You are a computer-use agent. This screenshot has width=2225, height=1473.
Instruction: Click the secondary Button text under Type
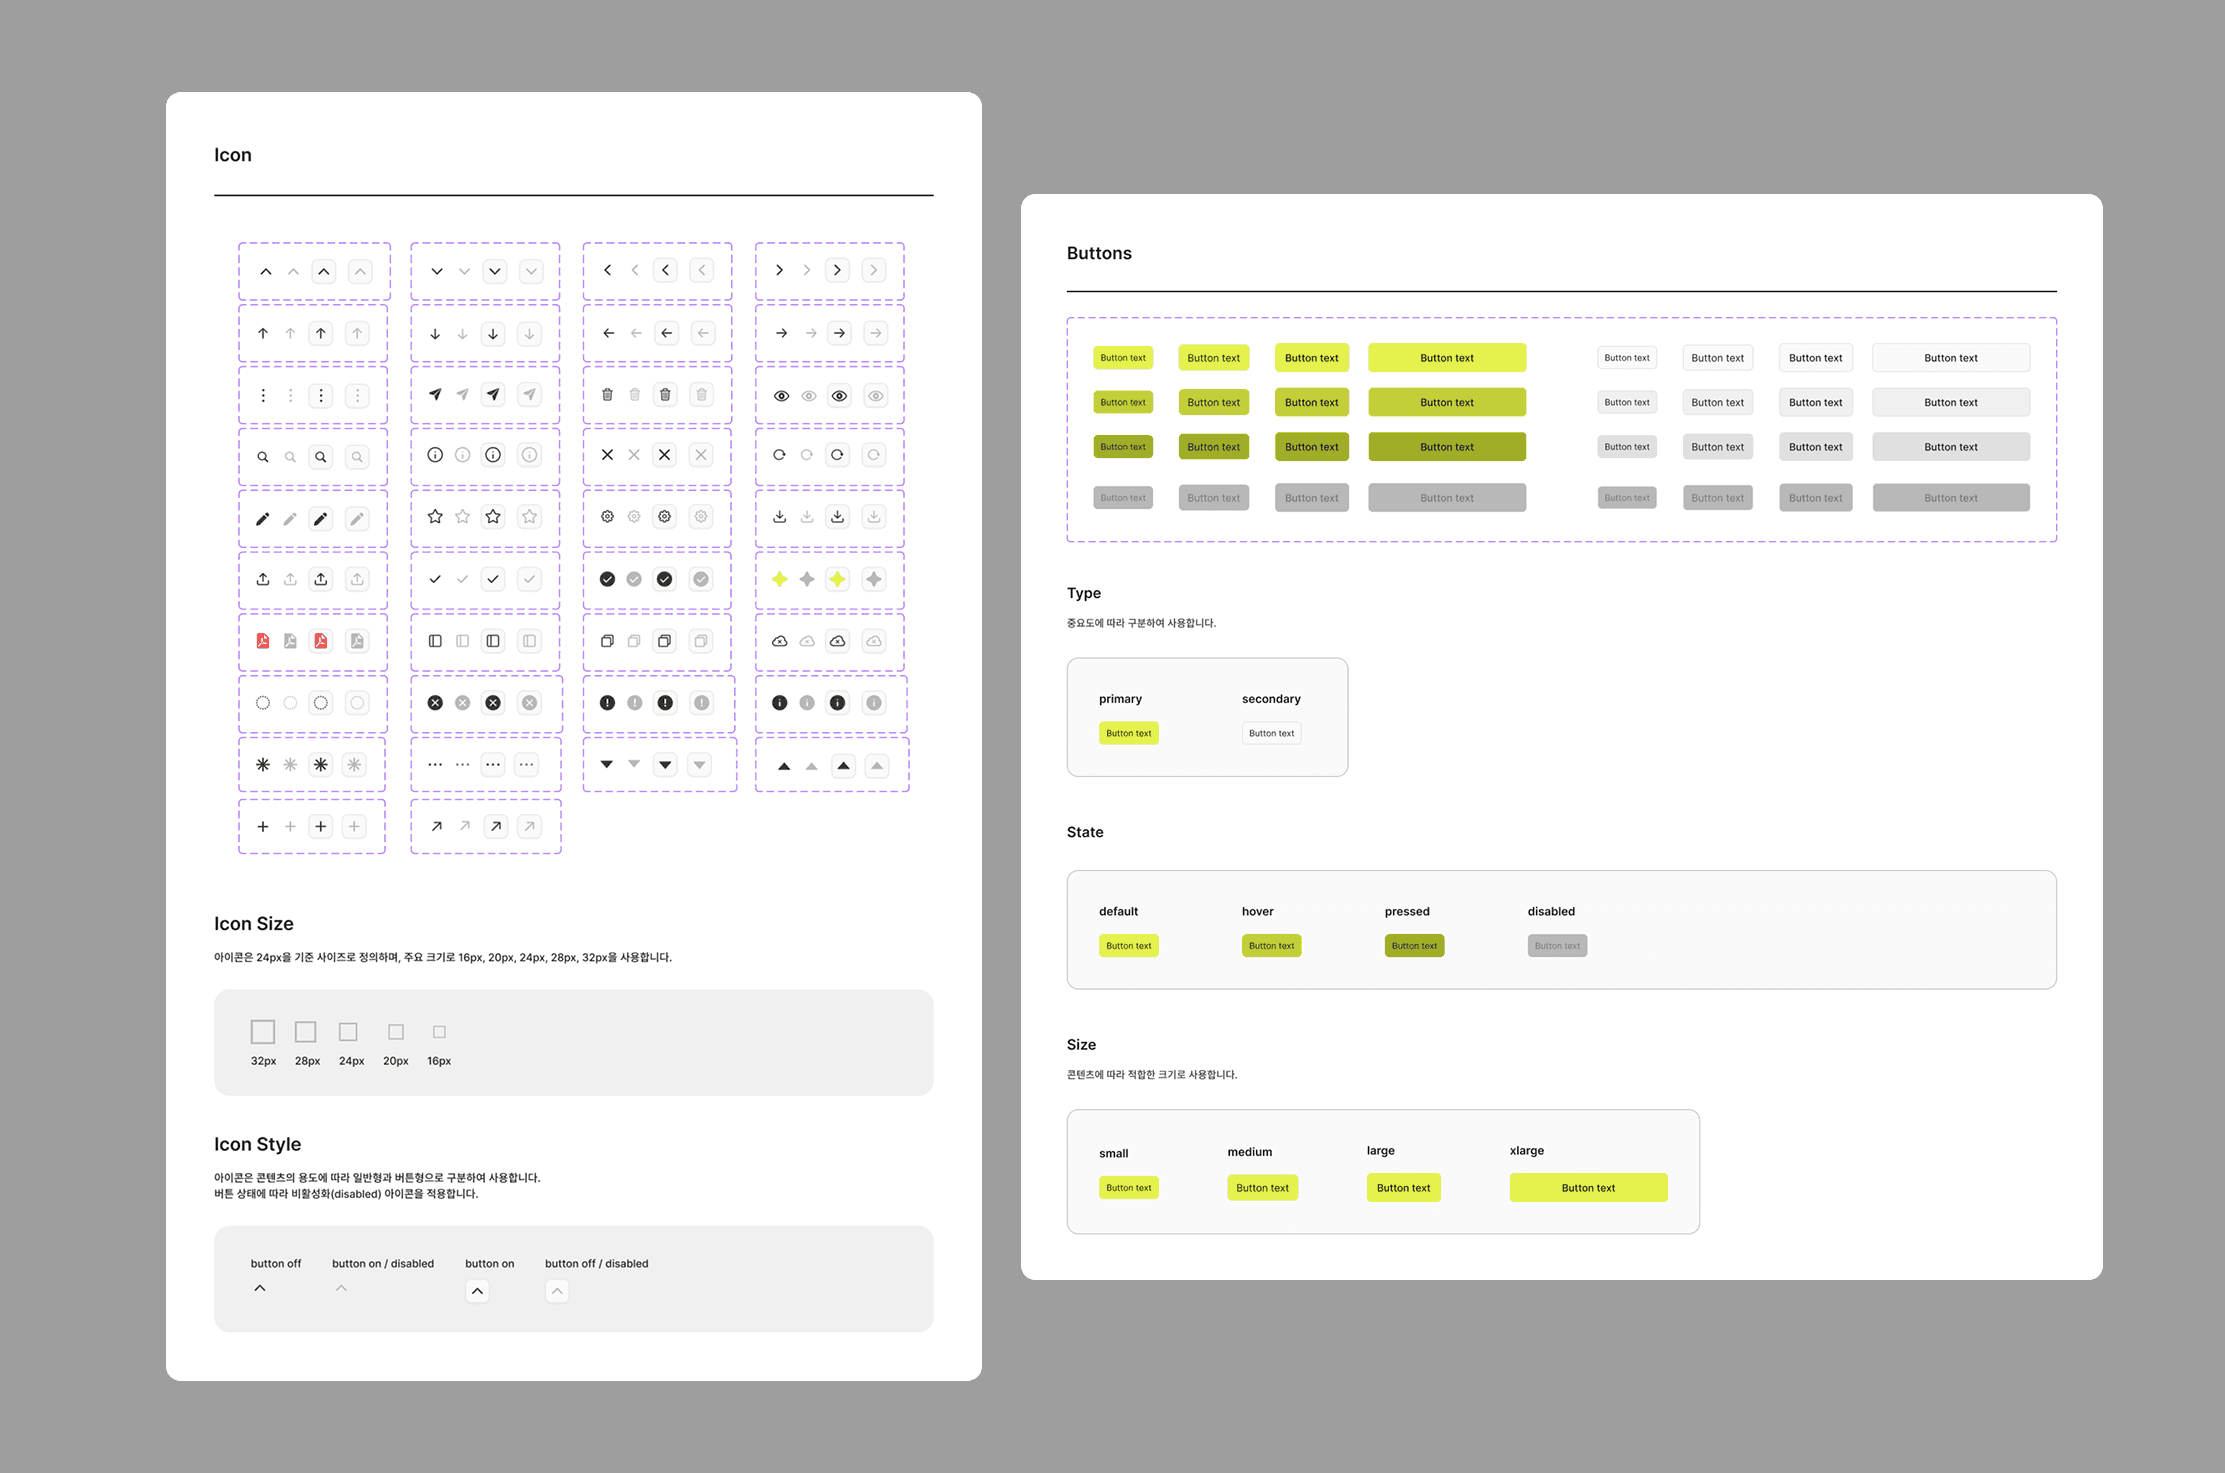[x=1271, y=733]
